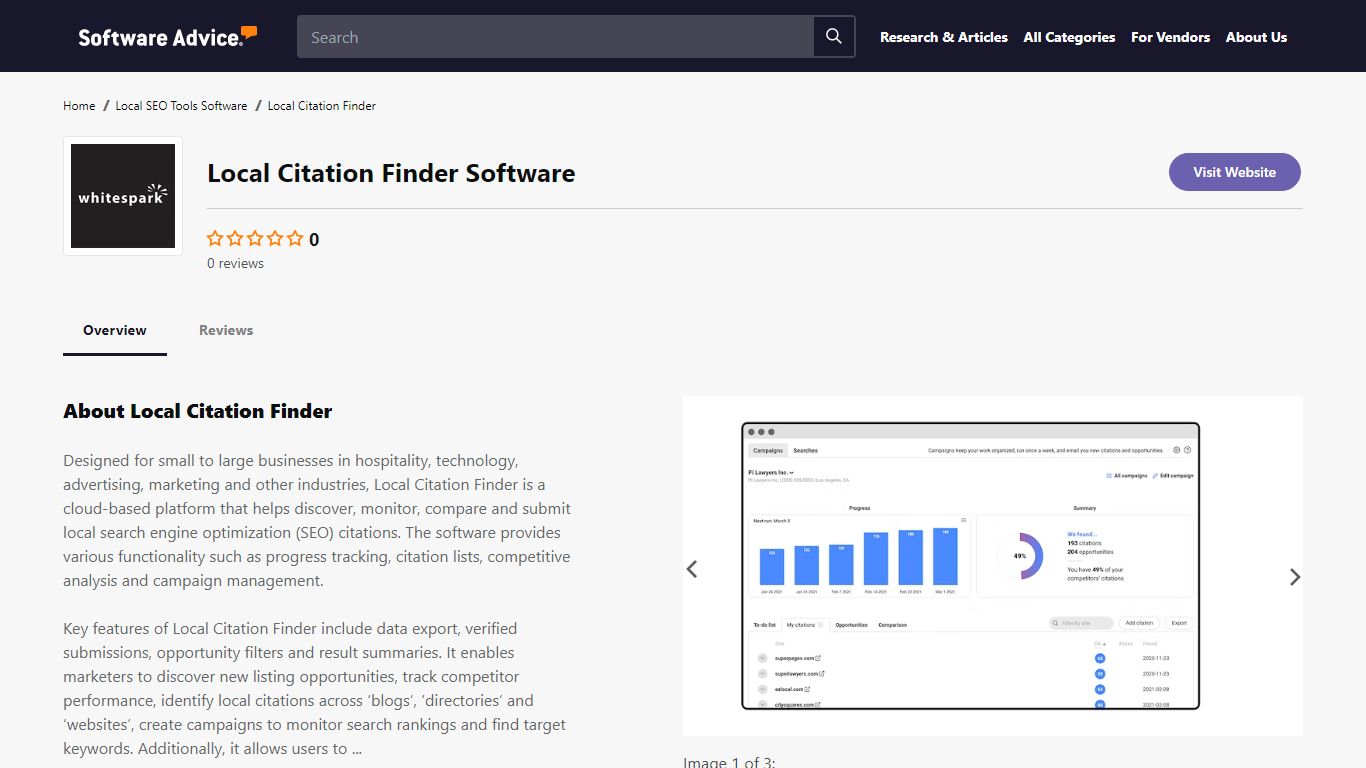This screenshot has width=1366, height=768.
Task: Open Local SEO Tools Software breadcrumb
Action: coord(181,105)
